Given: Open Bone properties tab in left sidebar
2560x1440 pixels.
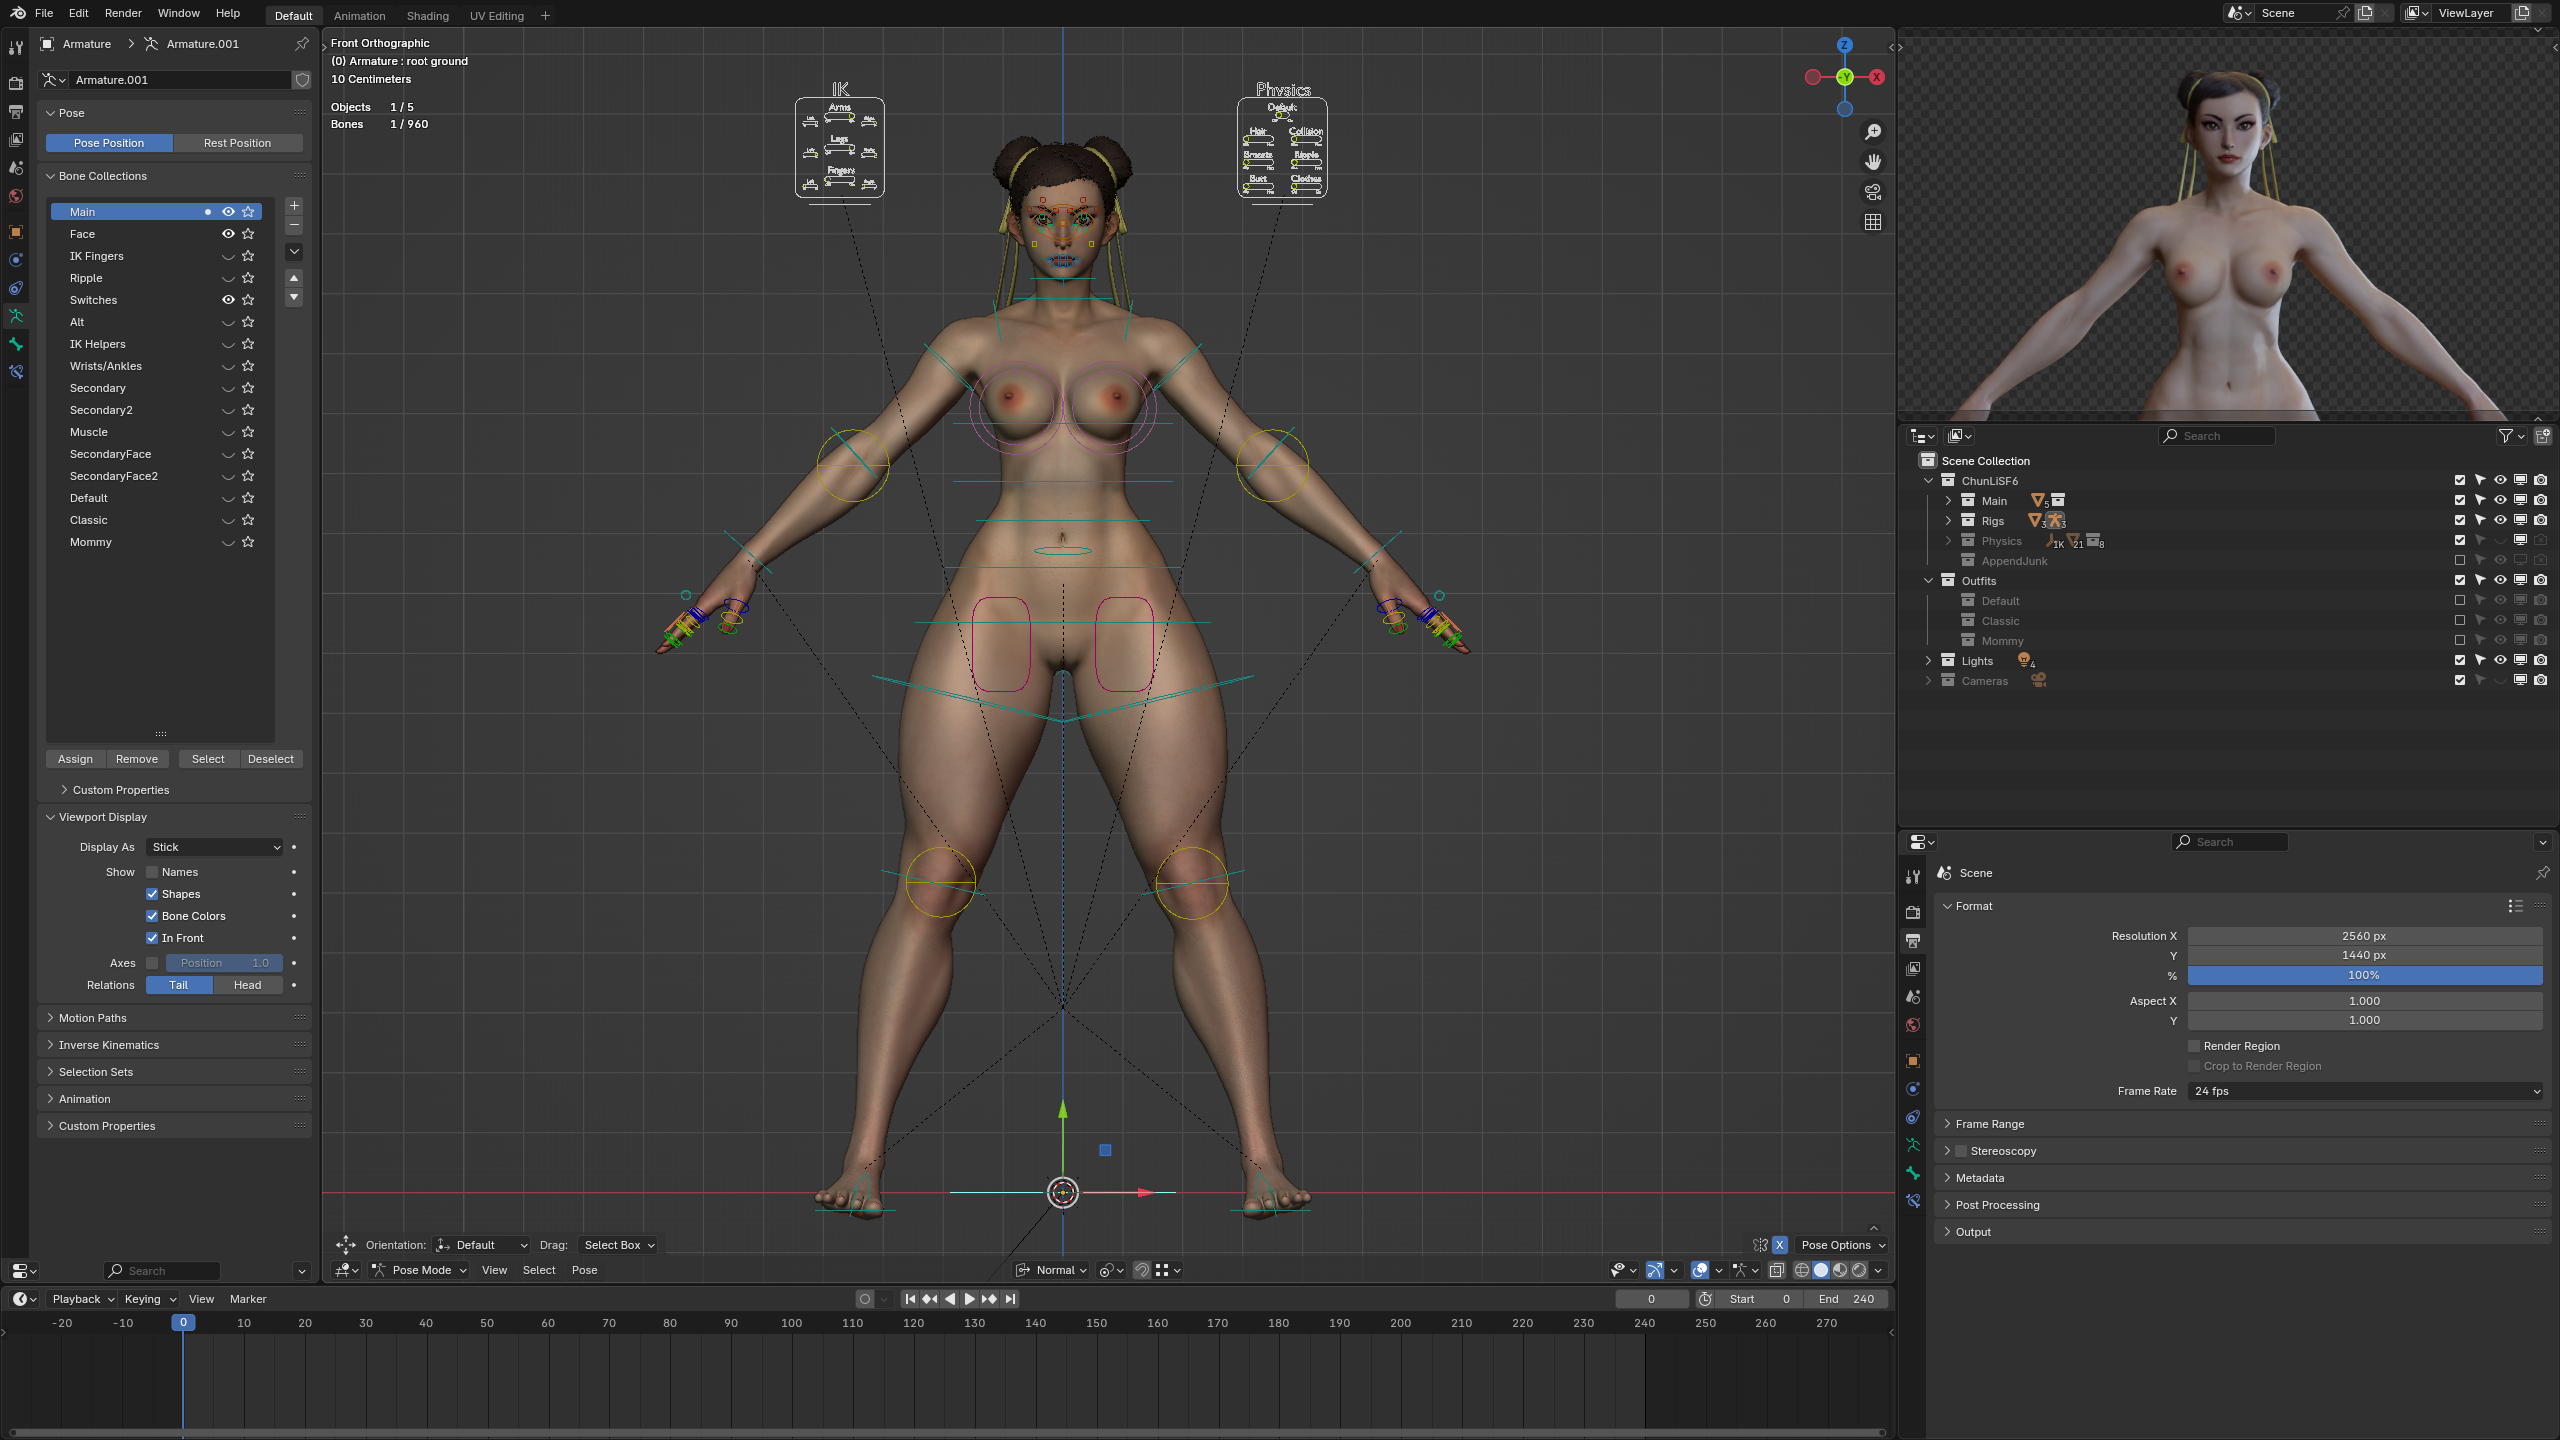Looking at the screenshot, I should 16,344.
